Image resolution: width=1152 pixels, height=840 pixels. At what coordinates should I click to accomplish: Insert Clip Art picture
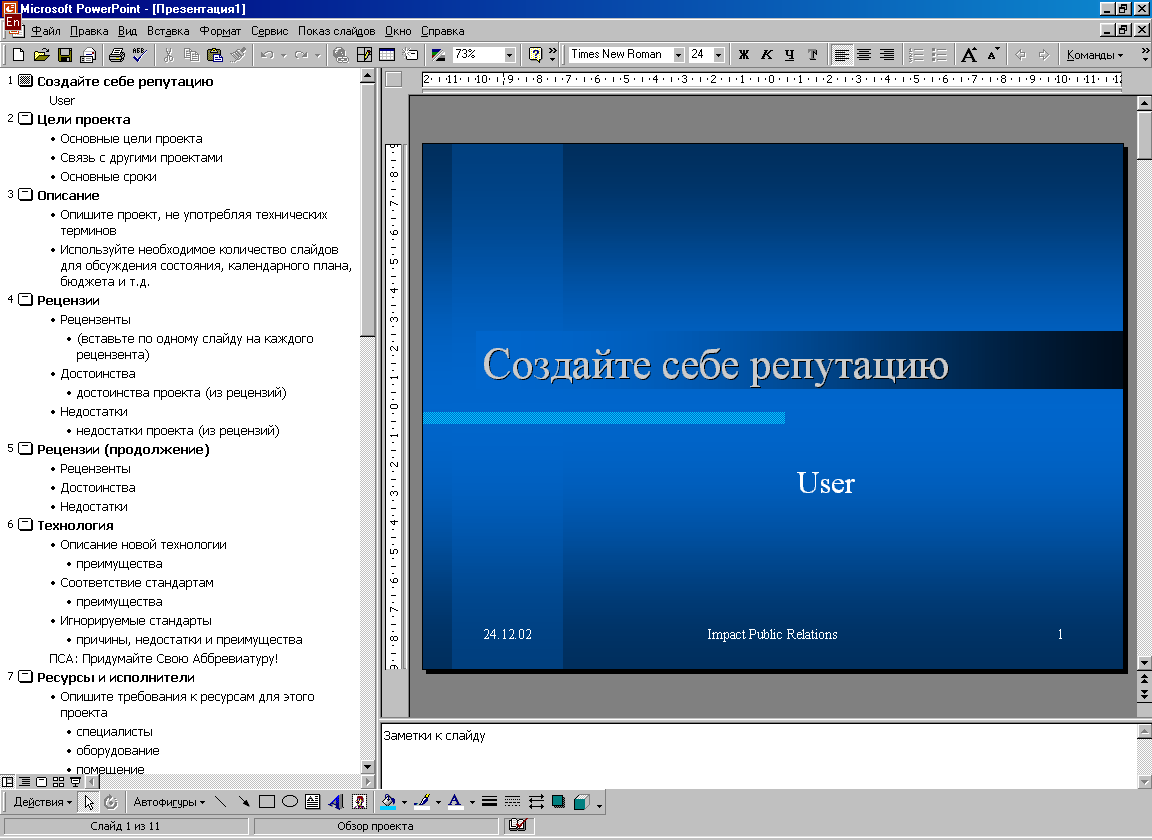pos(359,802)
